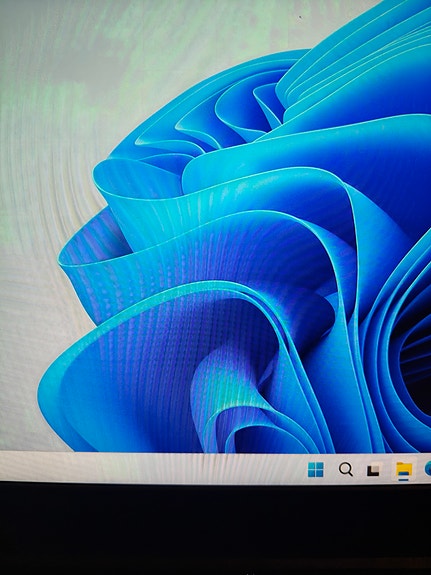Open Search with the magnifying glass icon

tap(346, 469)
